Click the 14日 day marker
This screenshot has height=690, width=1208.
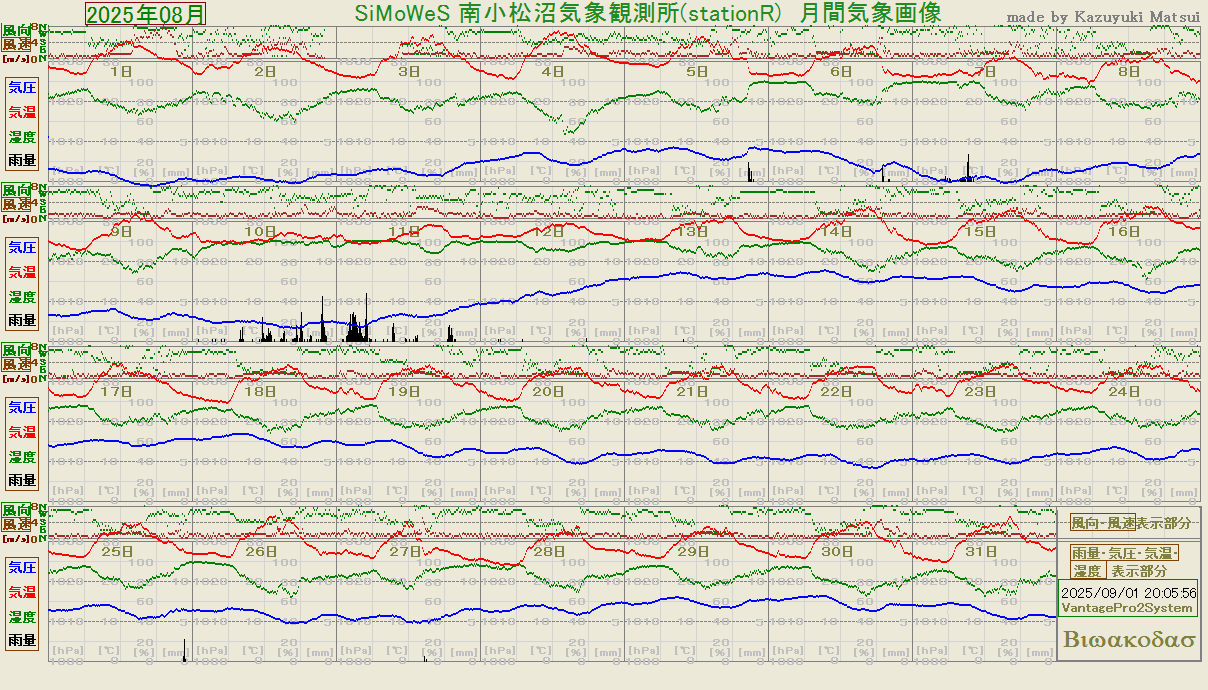click(837, 231)
